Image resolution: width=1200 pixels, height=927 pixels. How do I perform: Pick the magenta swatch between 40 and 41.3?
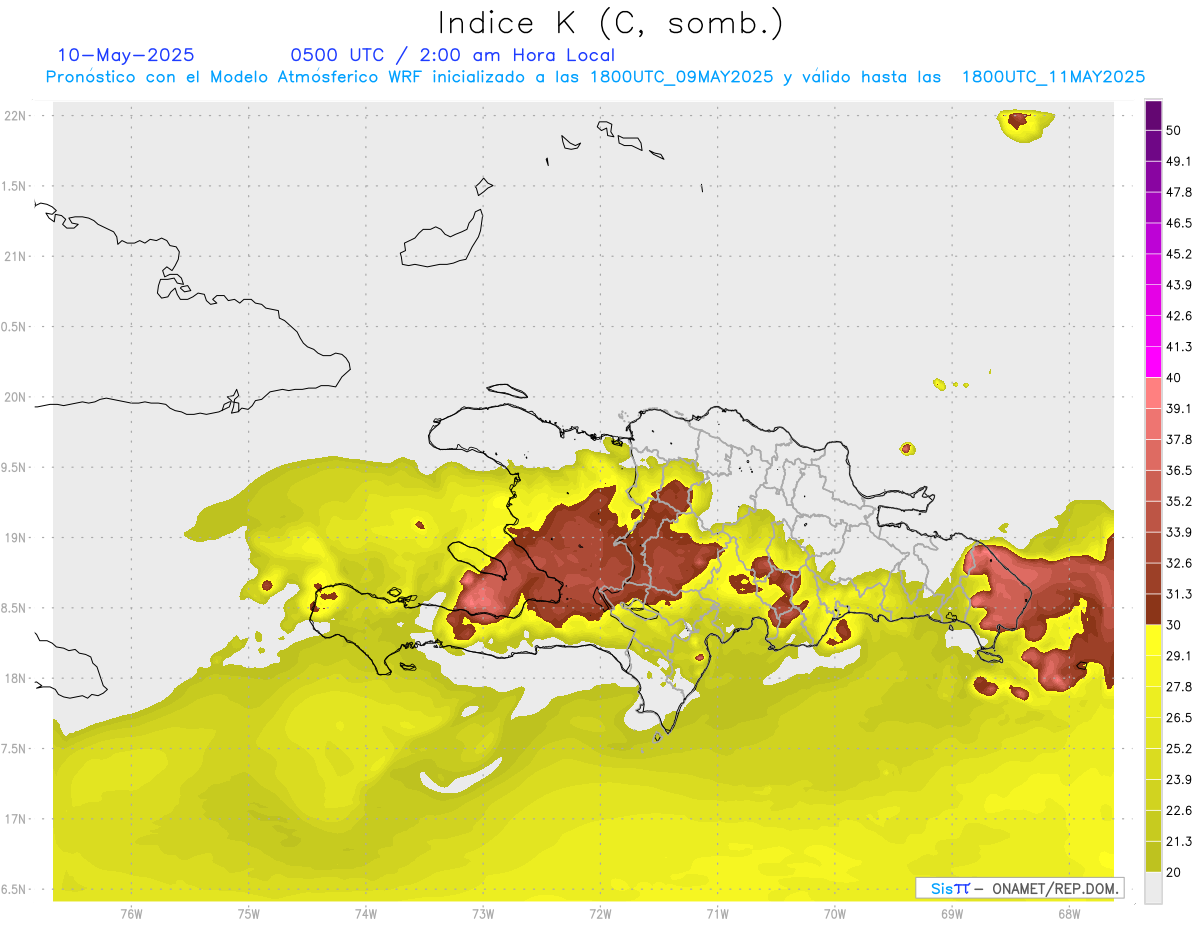[x=1153, y=362]
